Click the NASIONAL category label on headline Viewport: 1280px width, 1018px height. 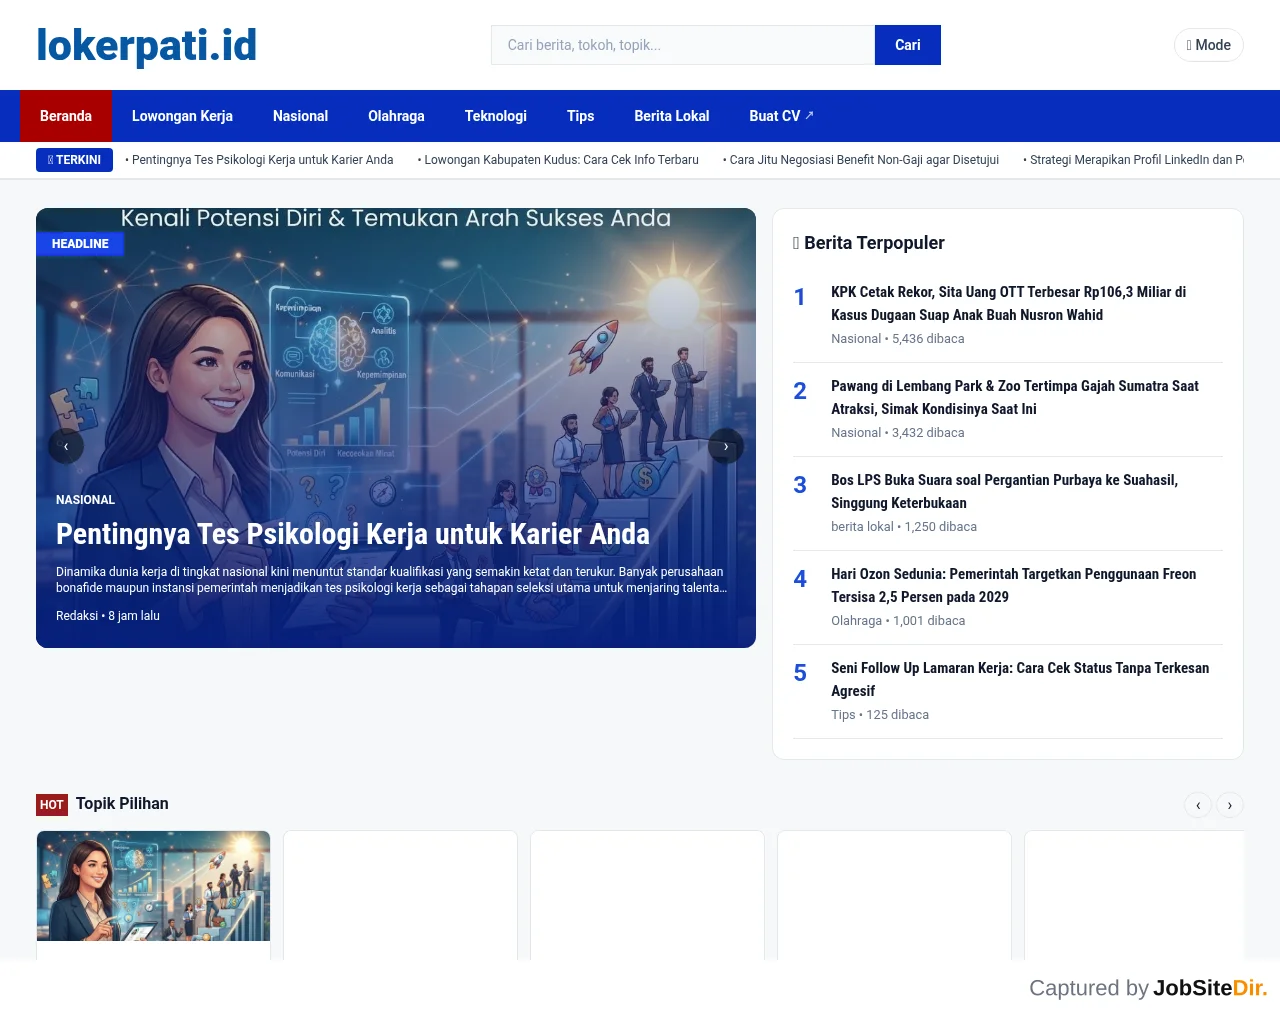(x=85, y=500)
